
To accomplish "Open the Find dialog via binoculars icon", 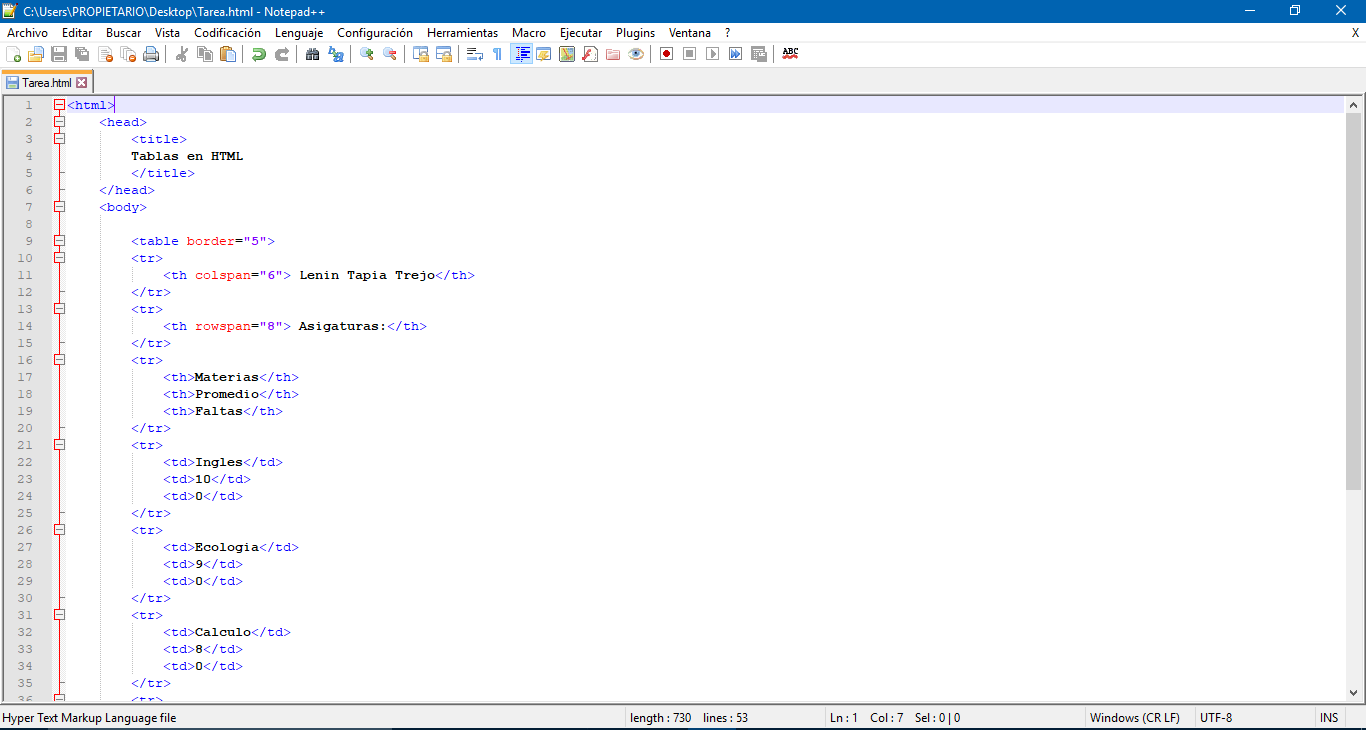I will click(313, 53).
